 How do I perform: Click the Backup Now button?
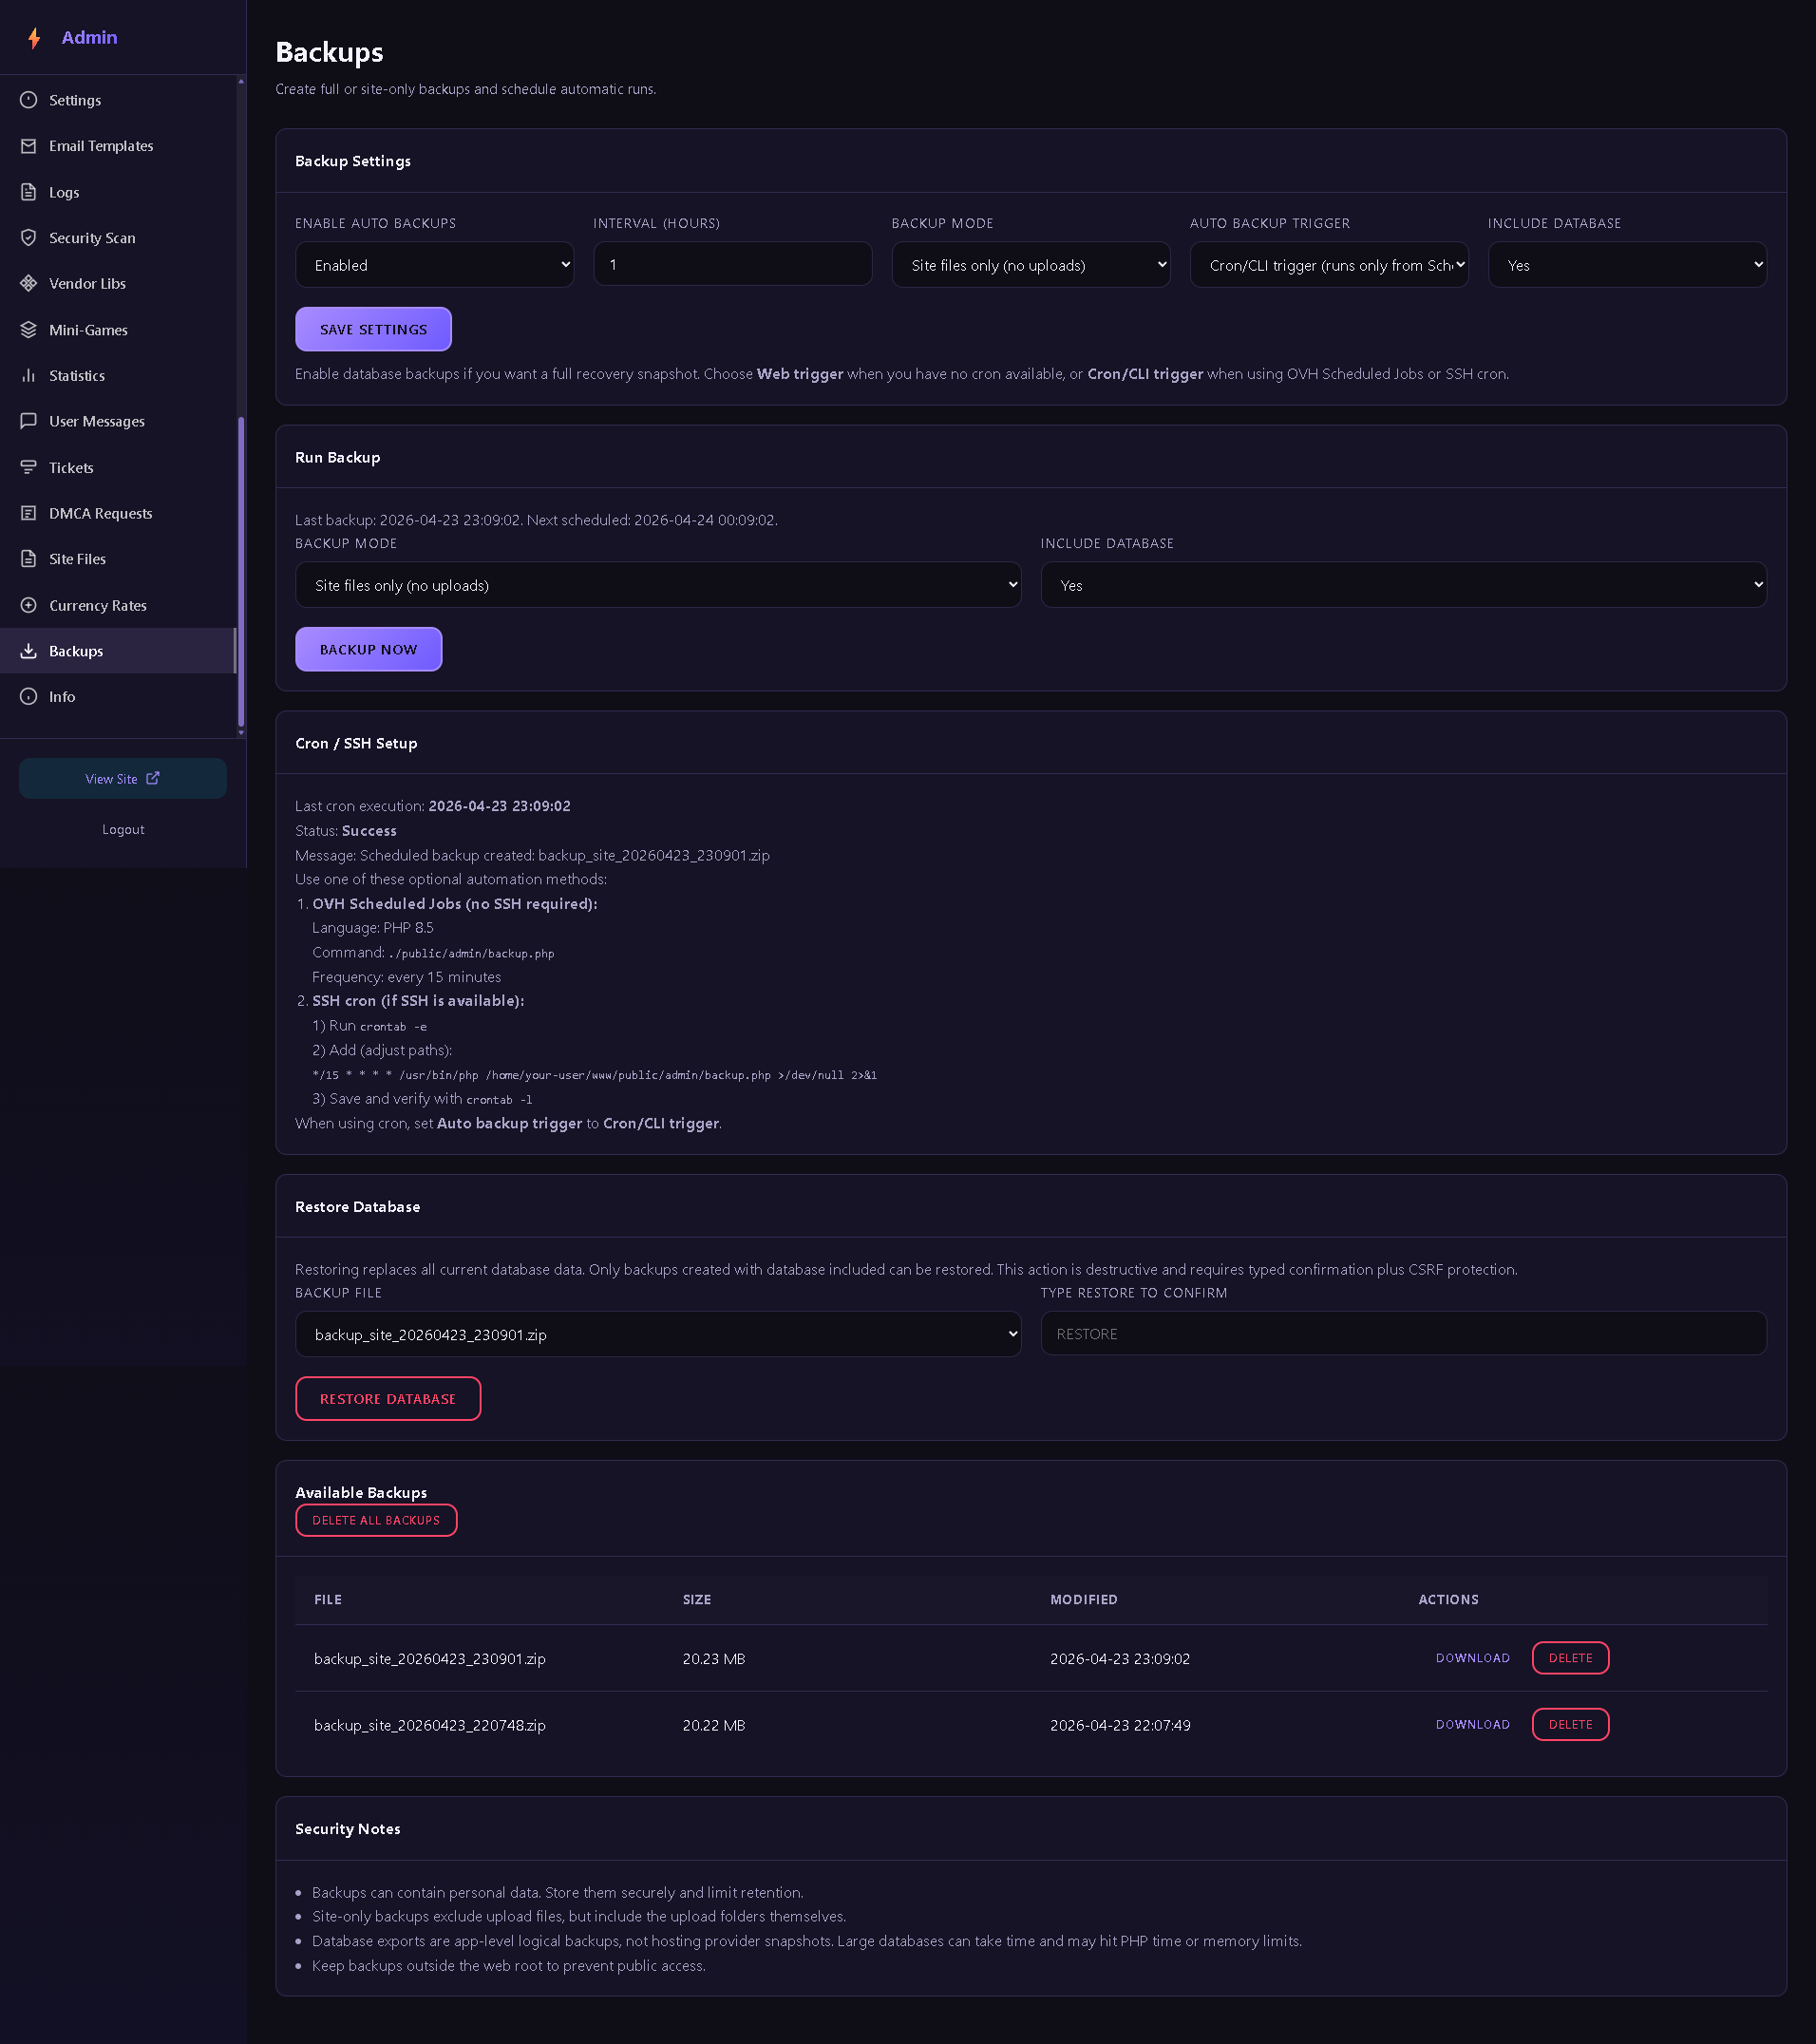pos(368,649)
